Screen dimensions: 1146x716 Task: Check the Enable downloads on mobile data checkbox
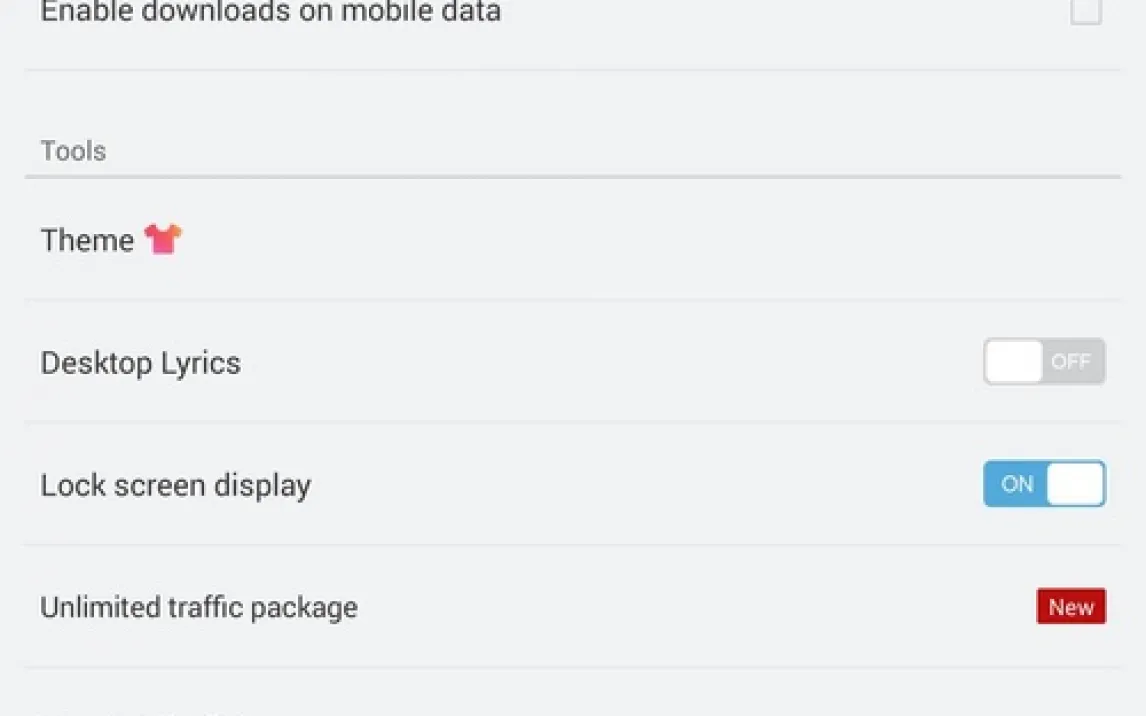1085,12
